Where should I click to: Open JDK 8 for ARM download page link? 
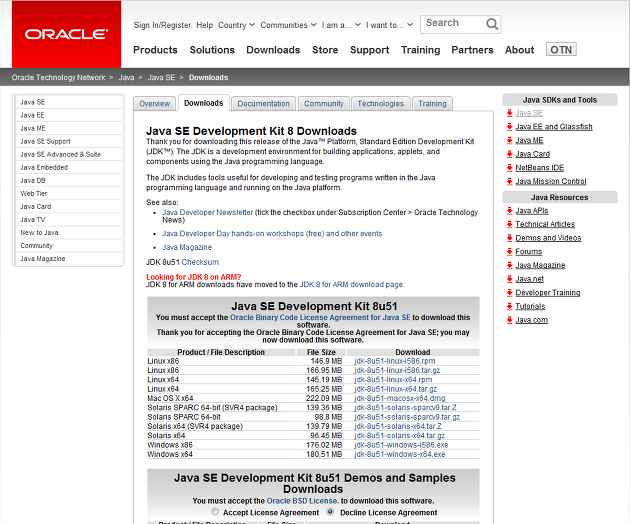point(352,285)
